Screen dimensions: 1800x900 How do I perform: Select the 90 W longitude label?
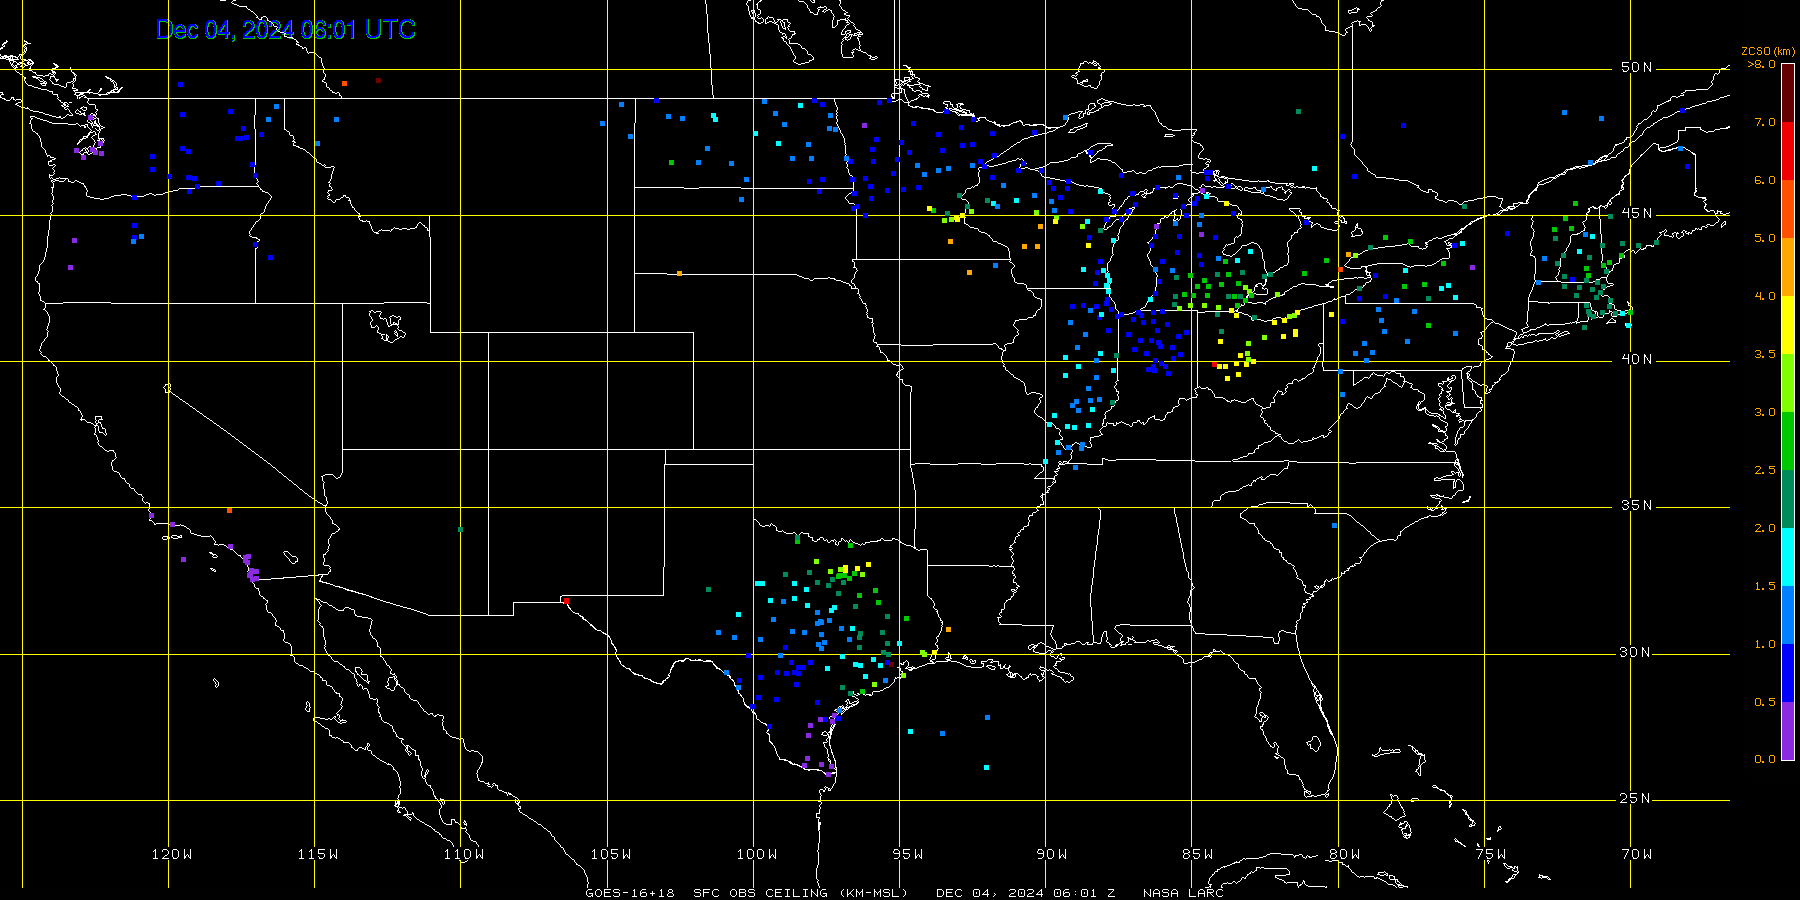[x=1052, y=854]
